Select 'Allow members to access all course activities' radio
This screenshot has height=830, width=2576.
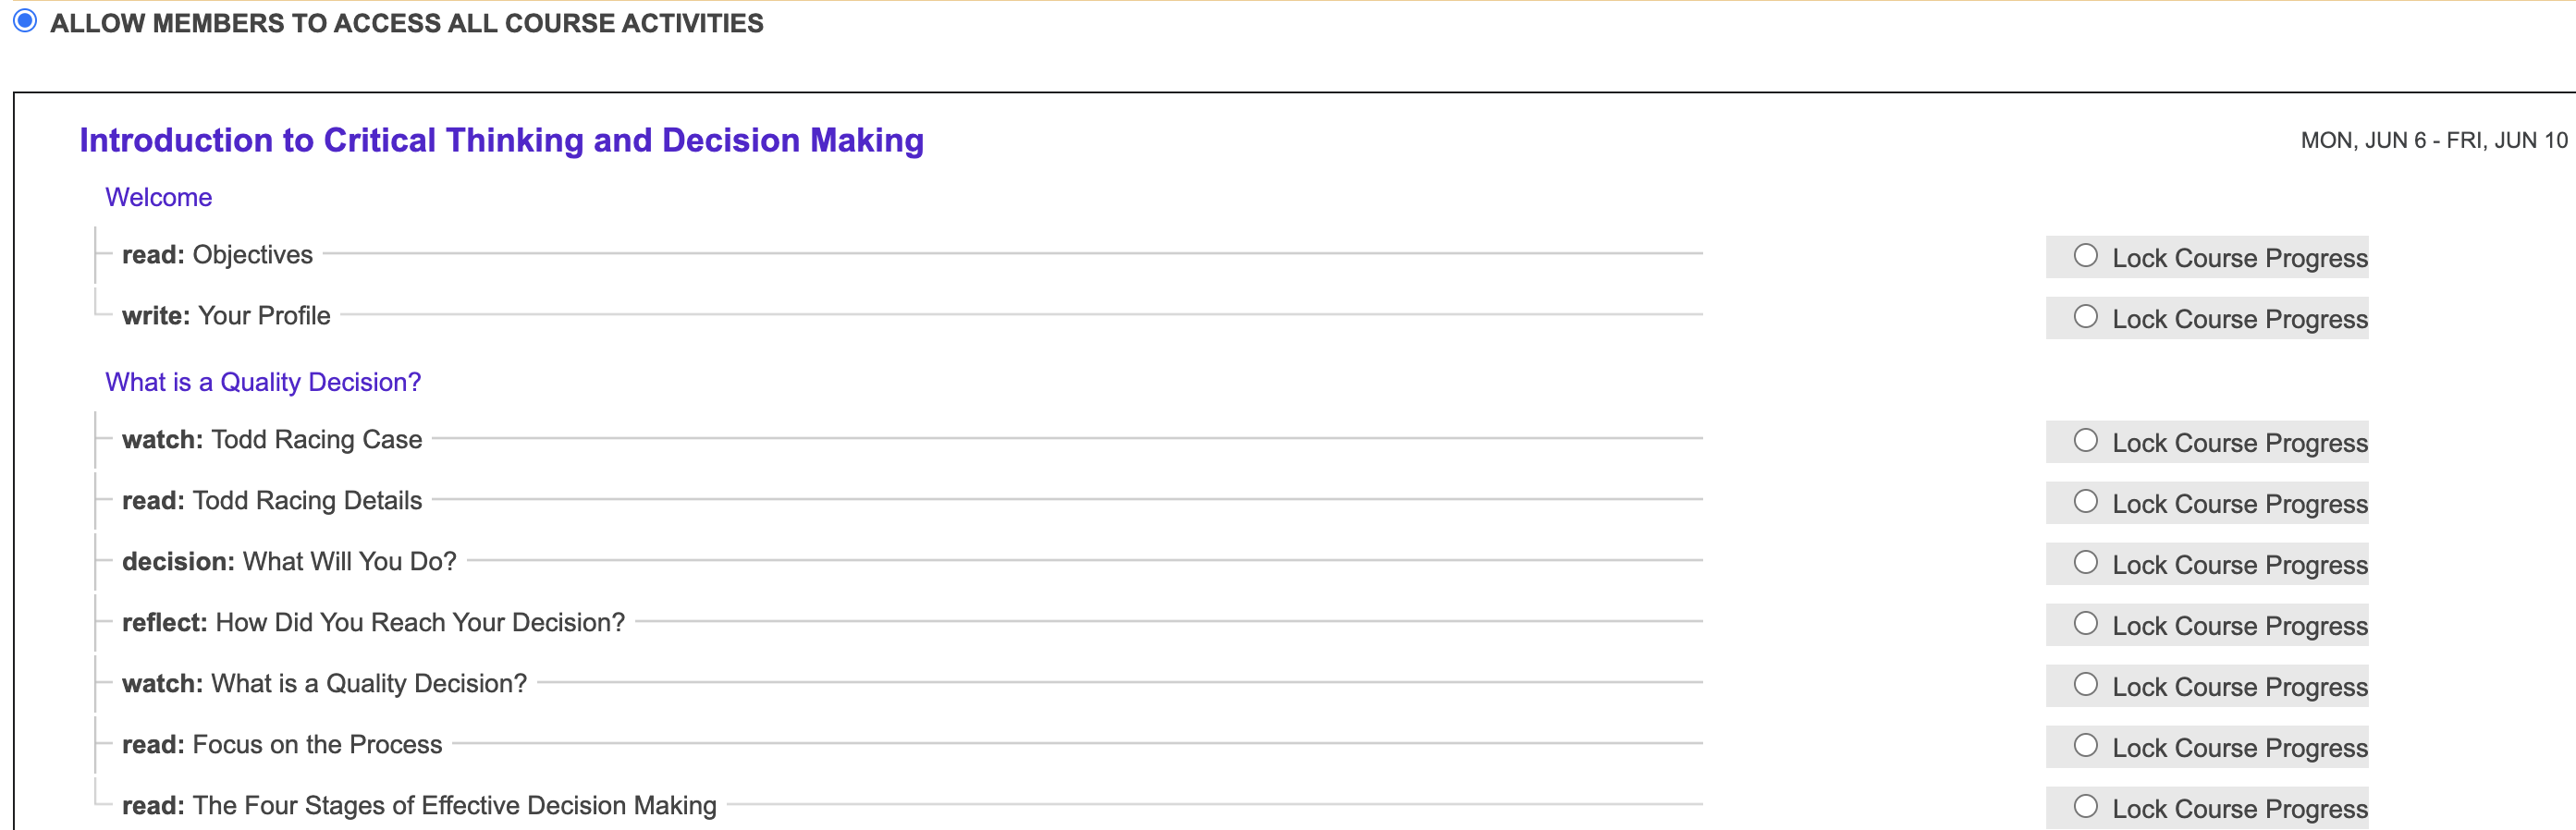point(25,21)
